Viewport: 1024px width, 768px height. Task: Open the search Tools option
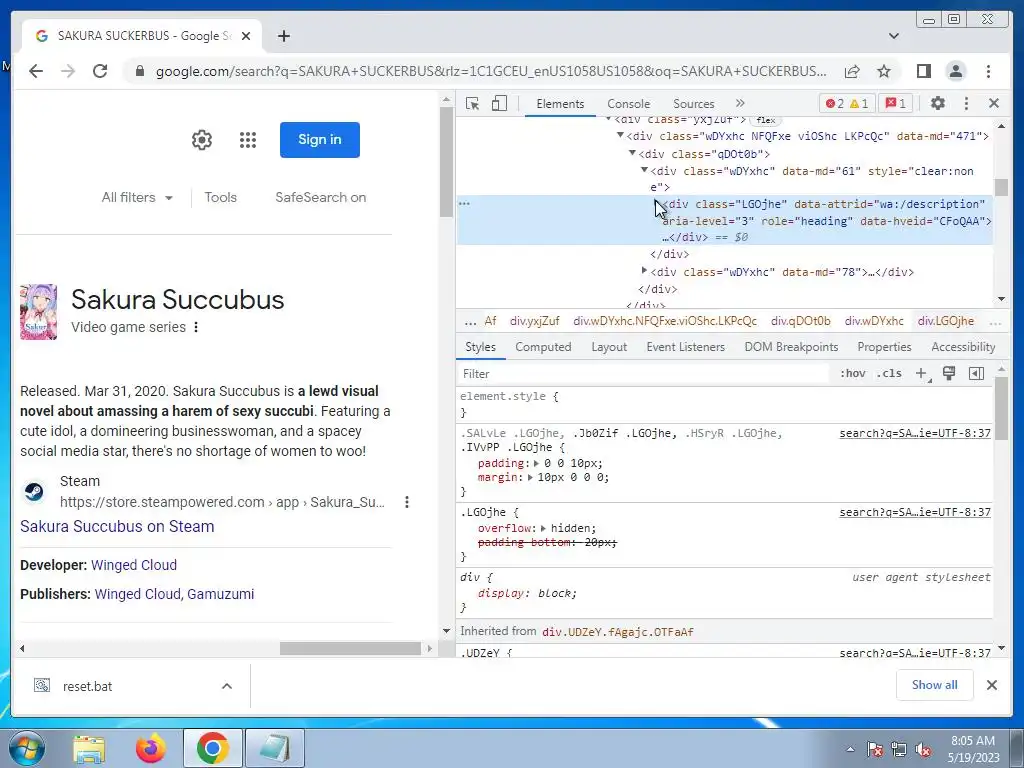pos(220,197)
